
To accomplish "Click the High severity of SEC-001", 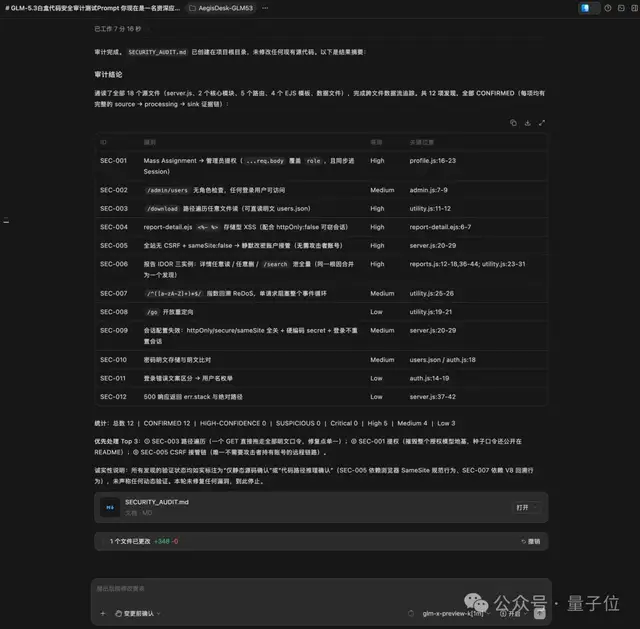I will pyautogui.click(x=377, y=160).
